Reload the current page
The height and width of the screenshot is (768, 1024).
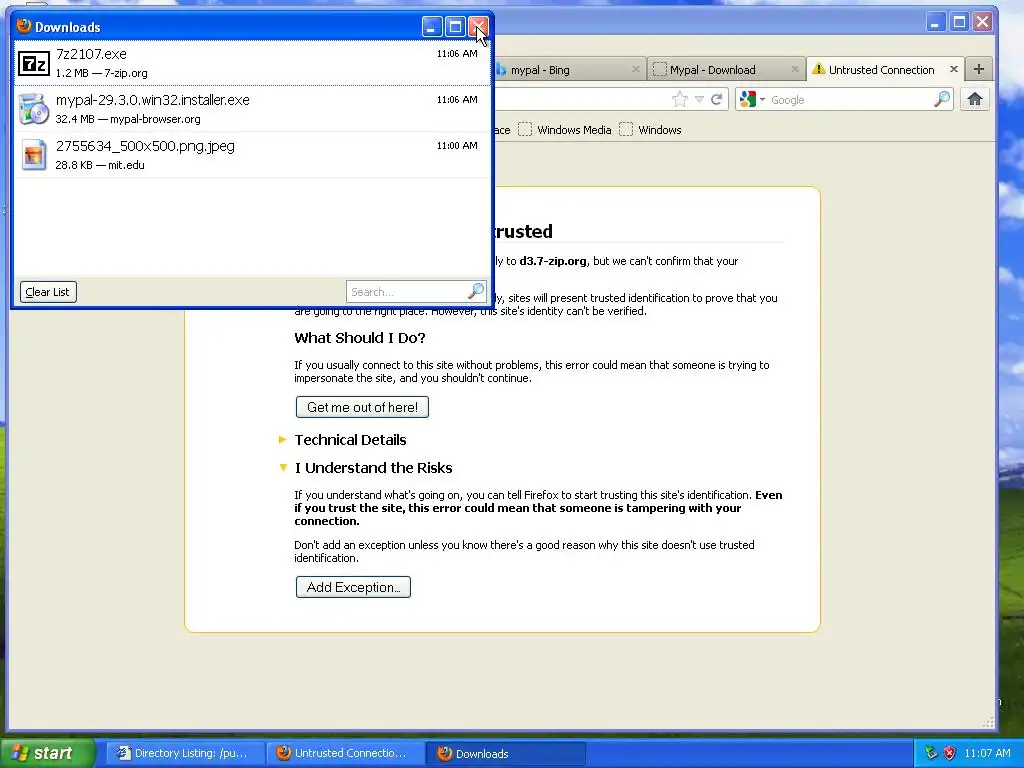716,99
